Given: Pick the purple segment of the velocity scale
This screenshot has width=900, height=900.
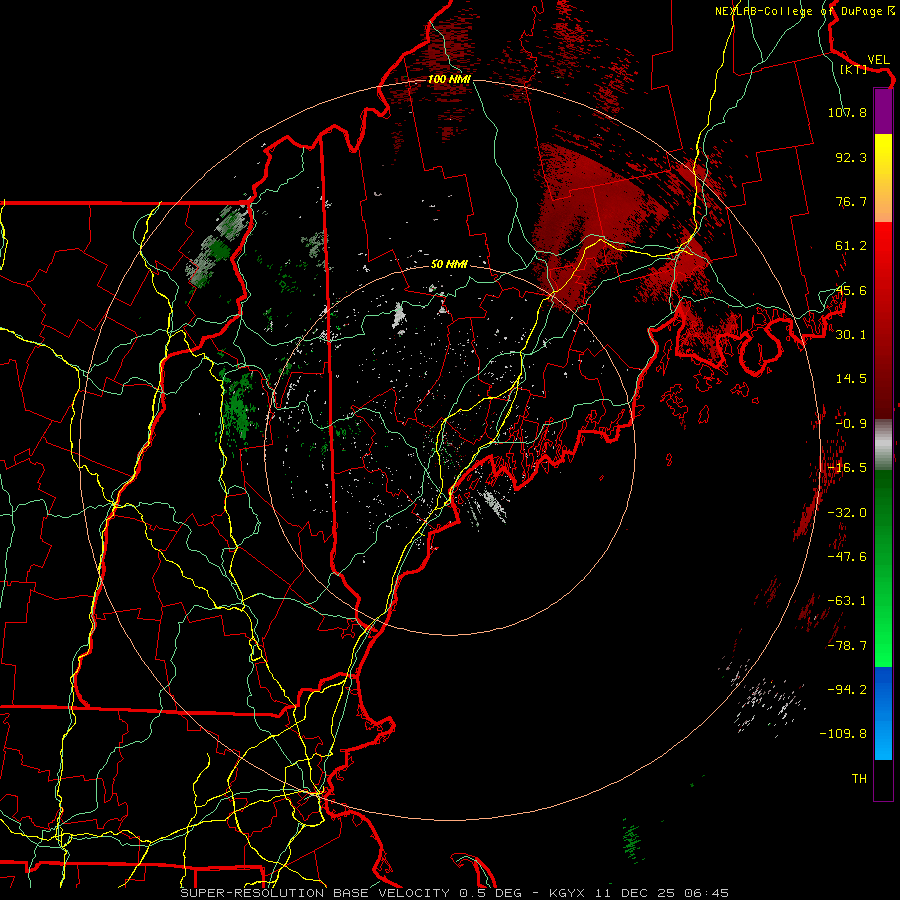Looking at the screenshot, I should pos(883,112).
